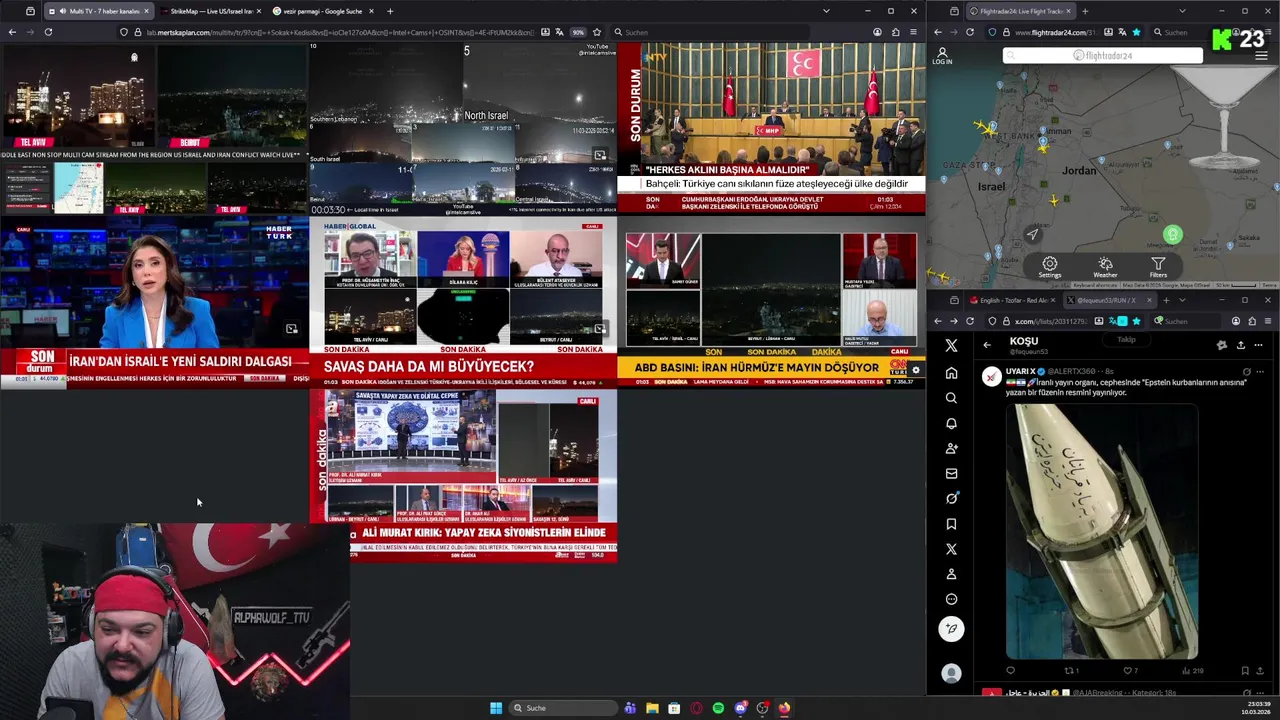Screen dimensions: 1280x720
Task: Compose a new post on X
Action: [951, 628]
